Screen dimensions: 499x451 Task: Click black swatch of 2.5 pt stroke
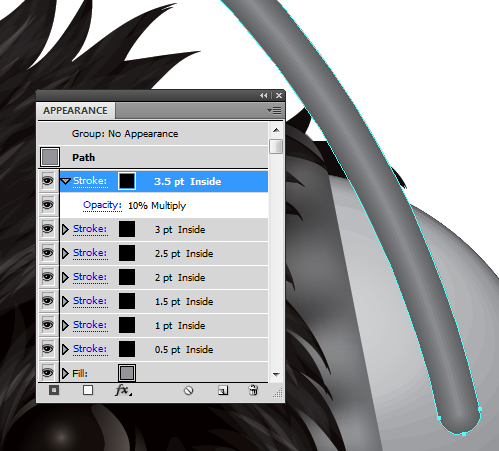(x=127, y=253)
